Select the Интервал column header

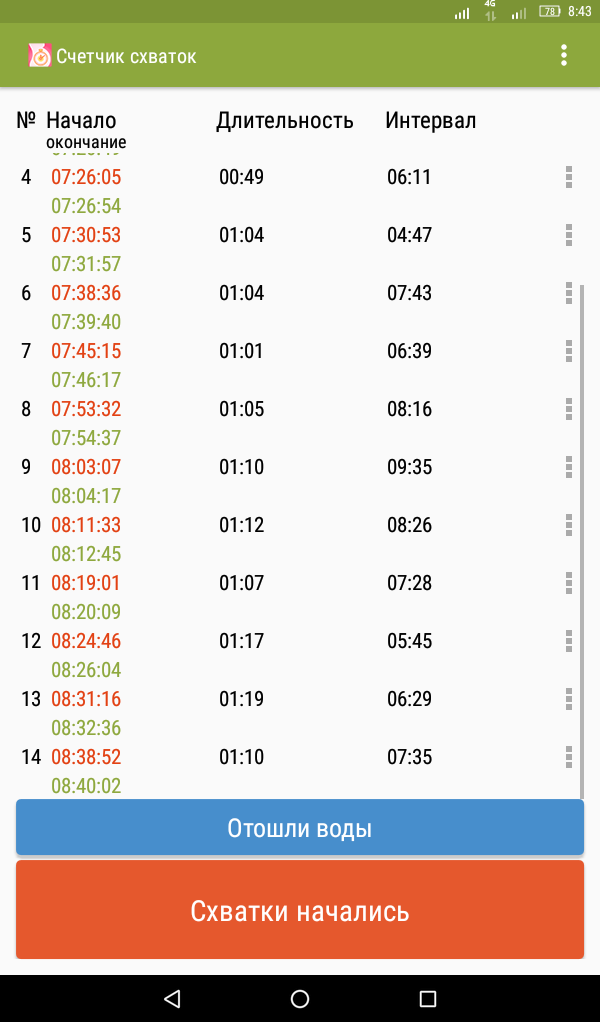[431, 121]
